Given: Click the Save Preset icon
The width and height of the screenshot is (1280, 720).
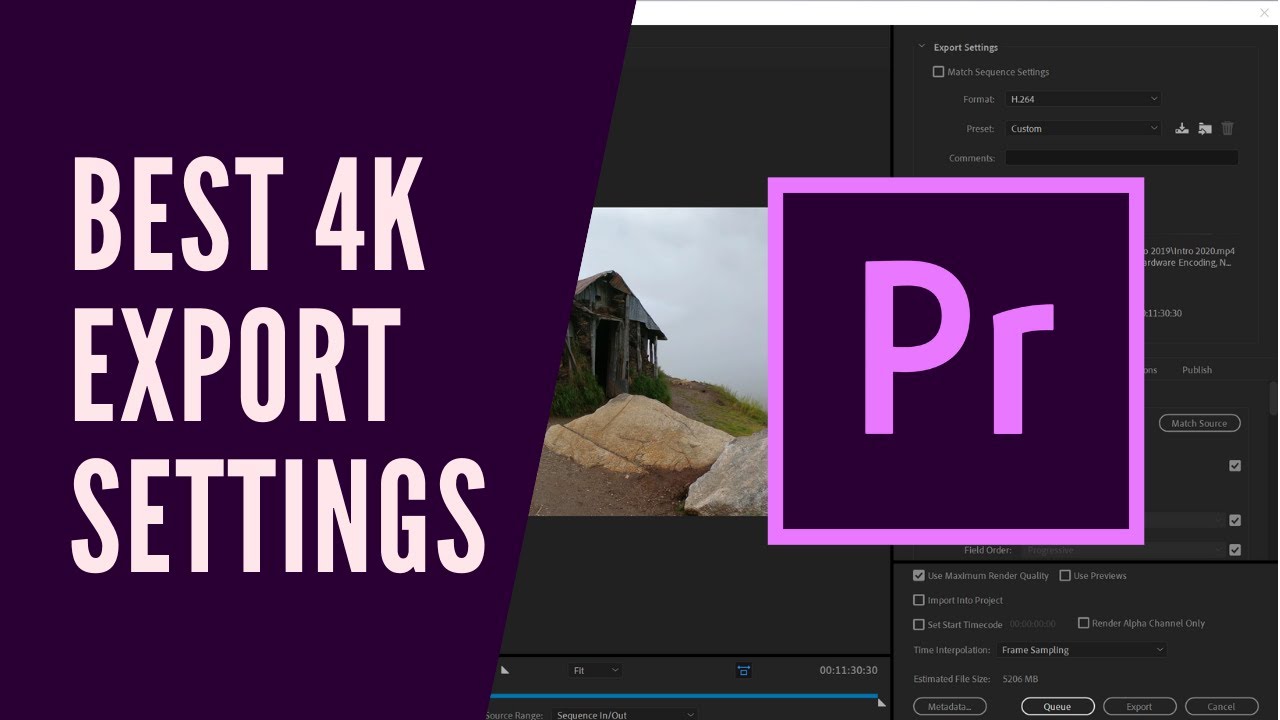Looking at the screenshot, I should click(x=1182, y=128).
